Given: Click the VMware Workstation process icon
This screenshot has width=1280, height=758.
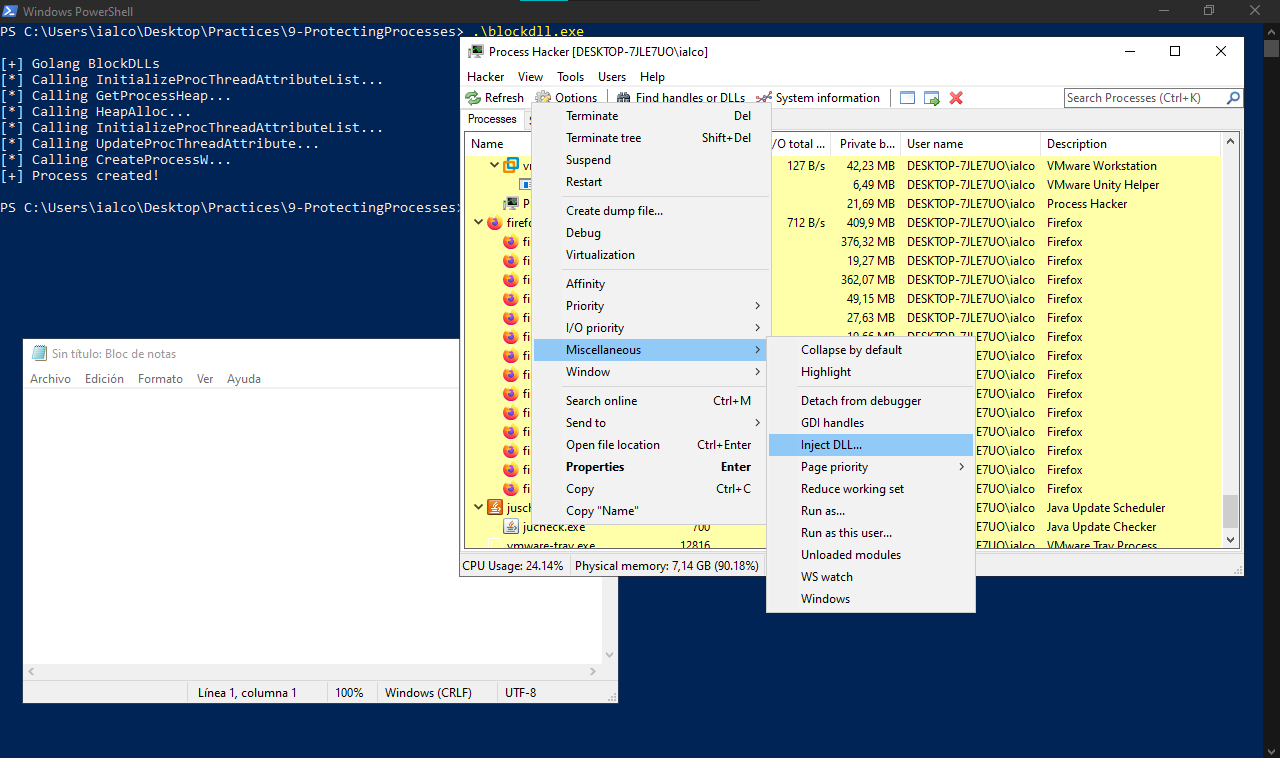Looking at the screenshot, I should pos(510,166).
